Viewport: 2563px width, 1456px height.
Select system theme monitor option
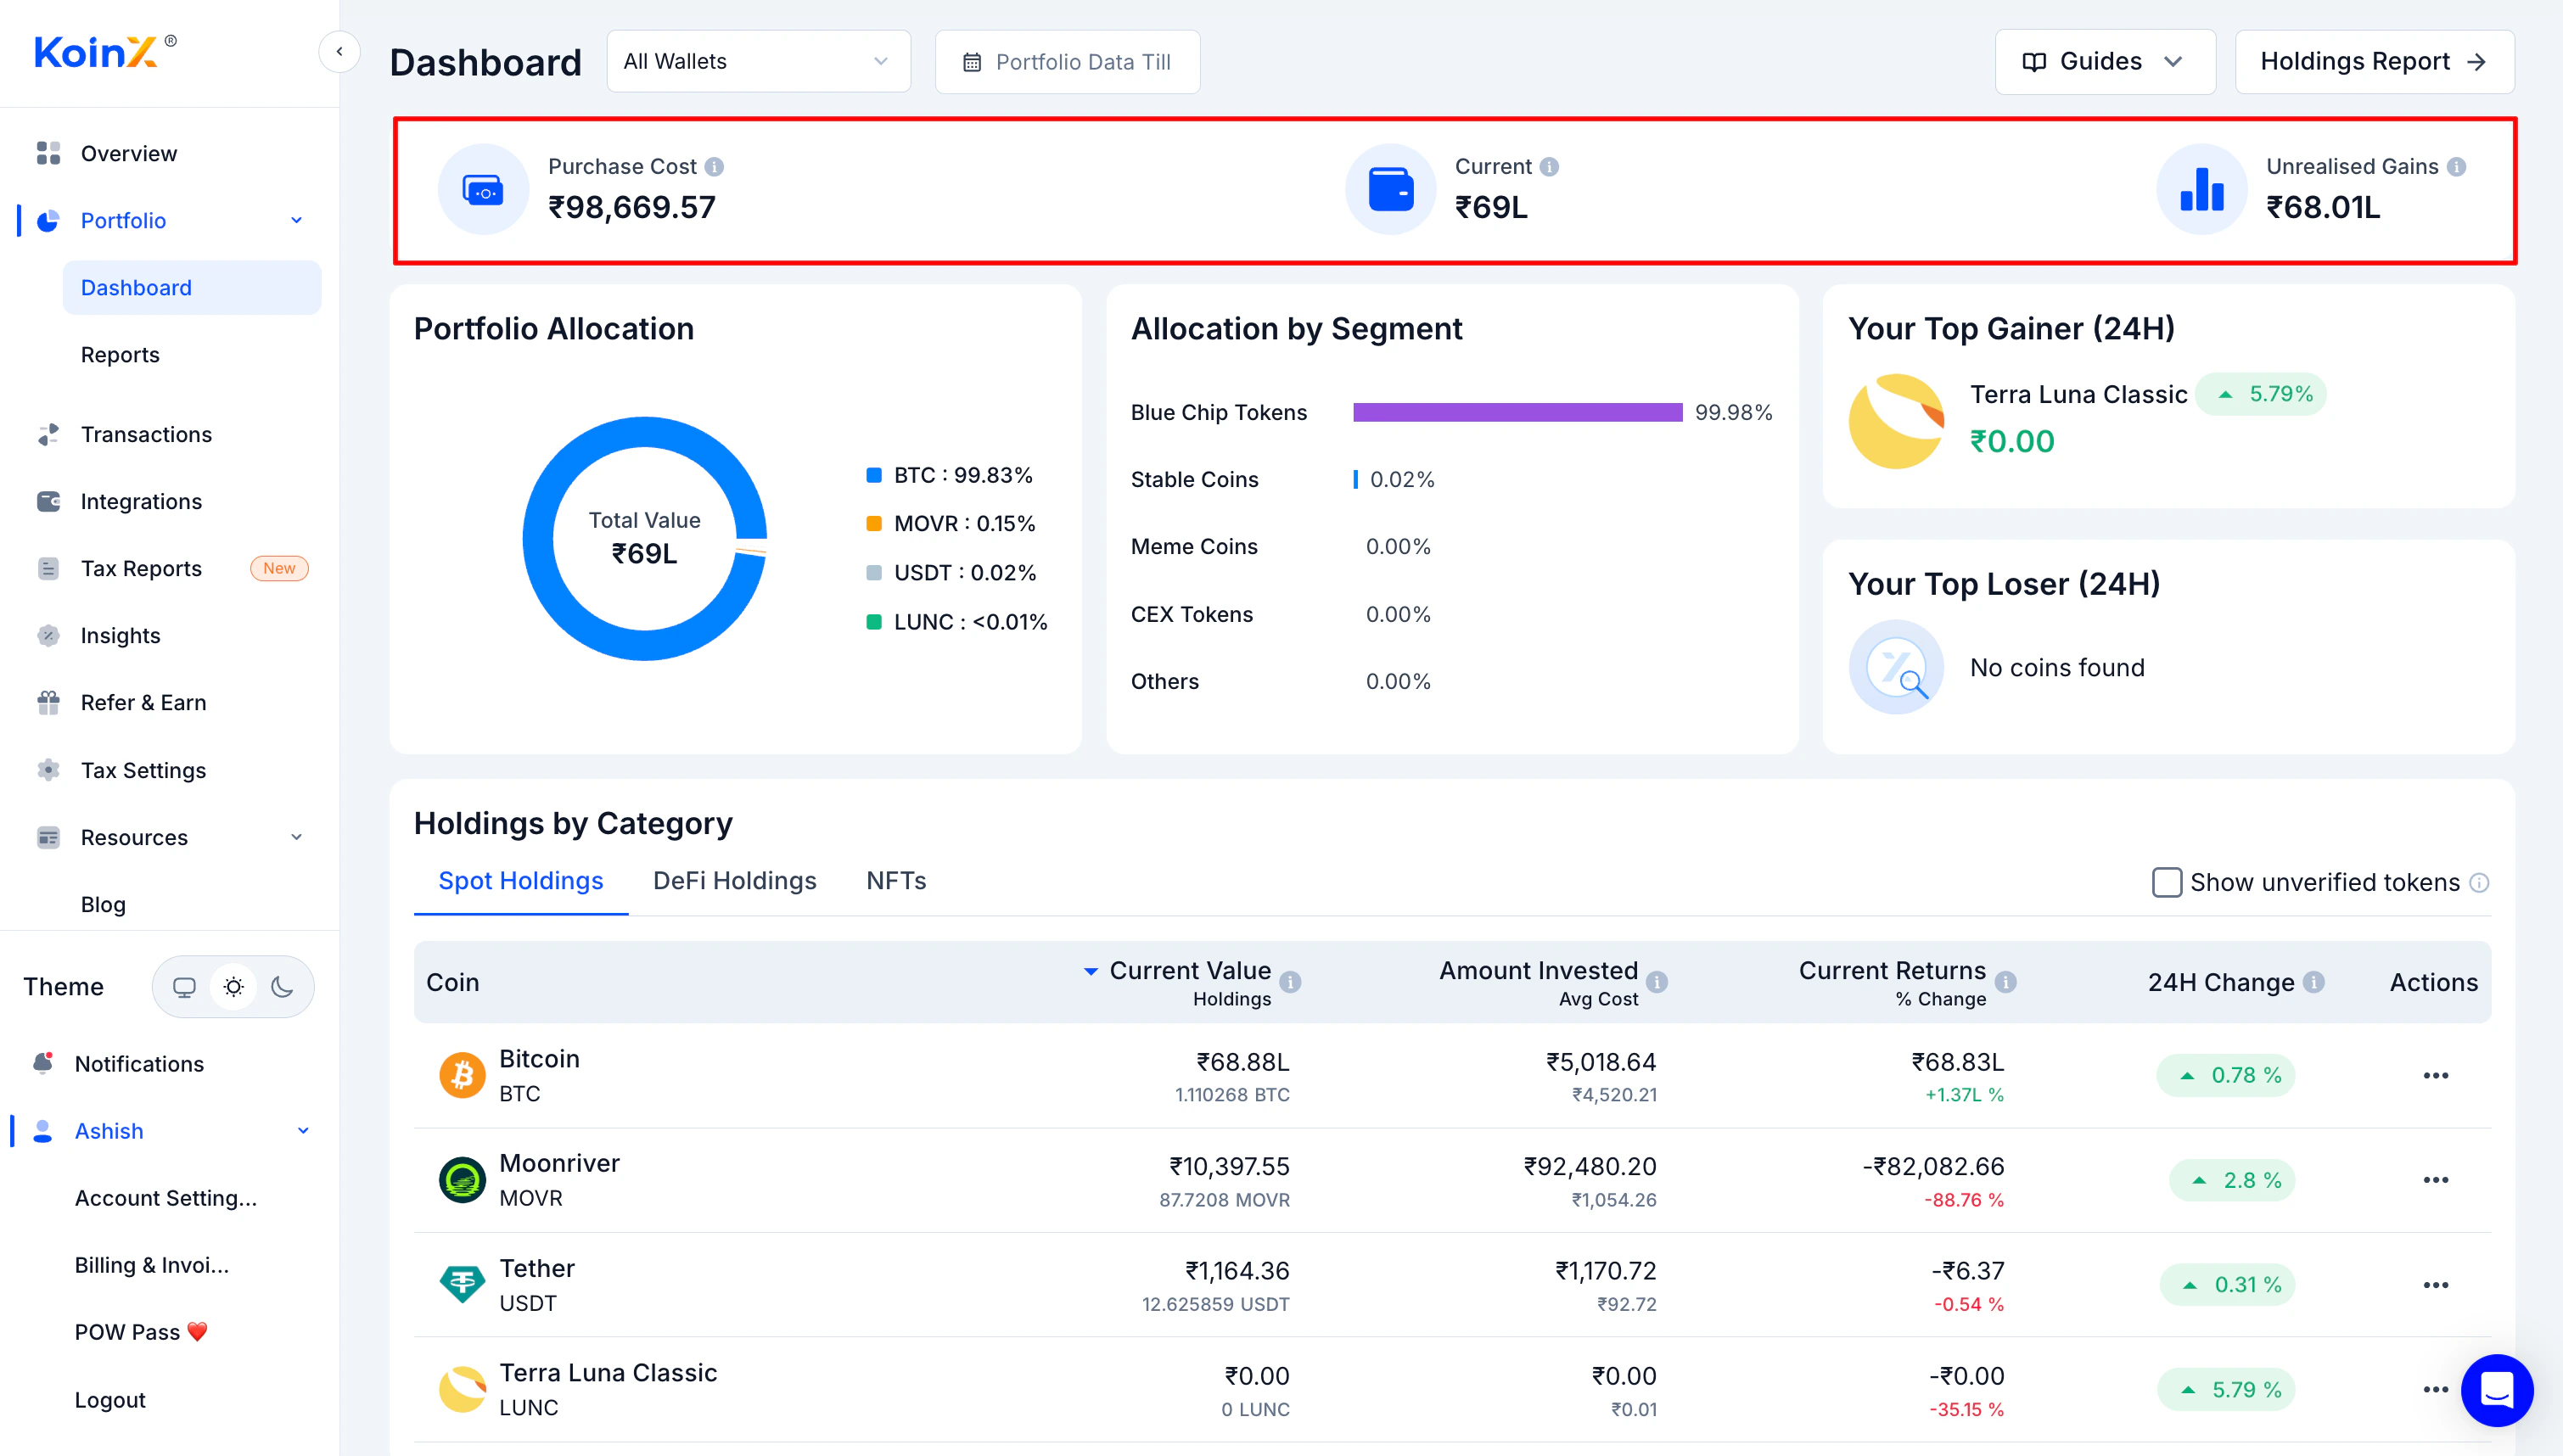(x=184, y=987)
